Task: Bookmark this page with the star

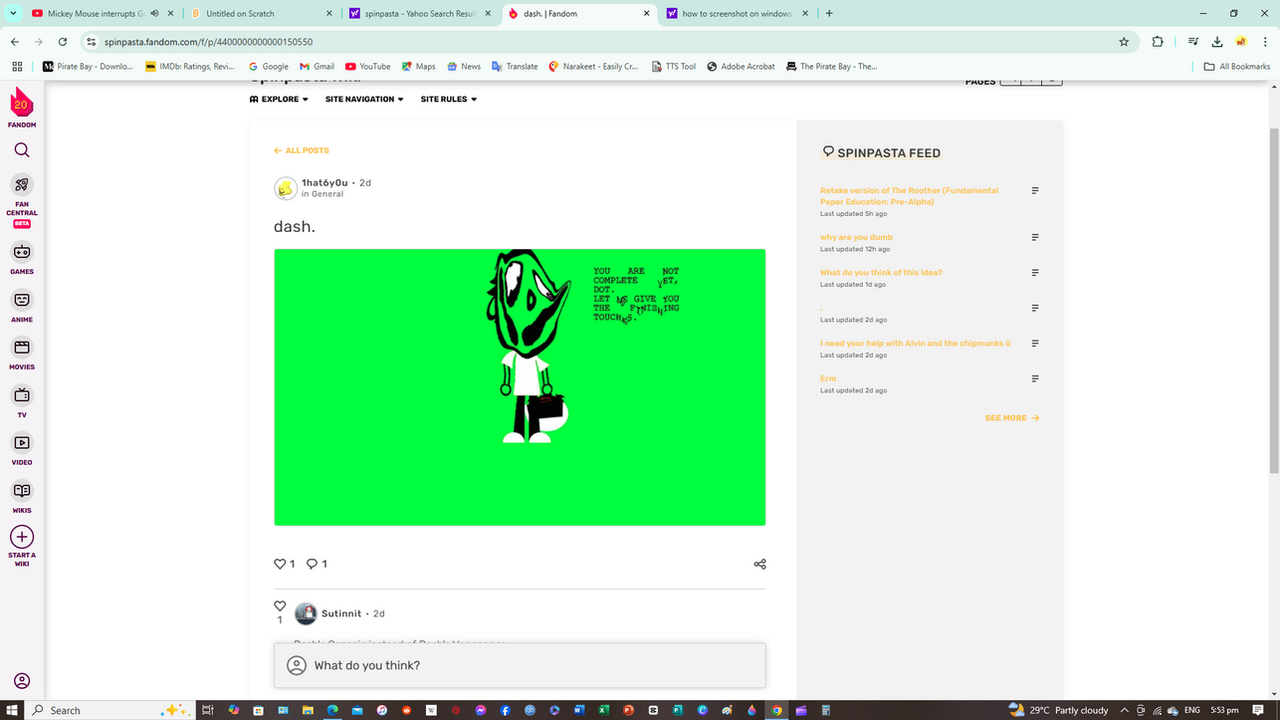Action: (1124, 42)
